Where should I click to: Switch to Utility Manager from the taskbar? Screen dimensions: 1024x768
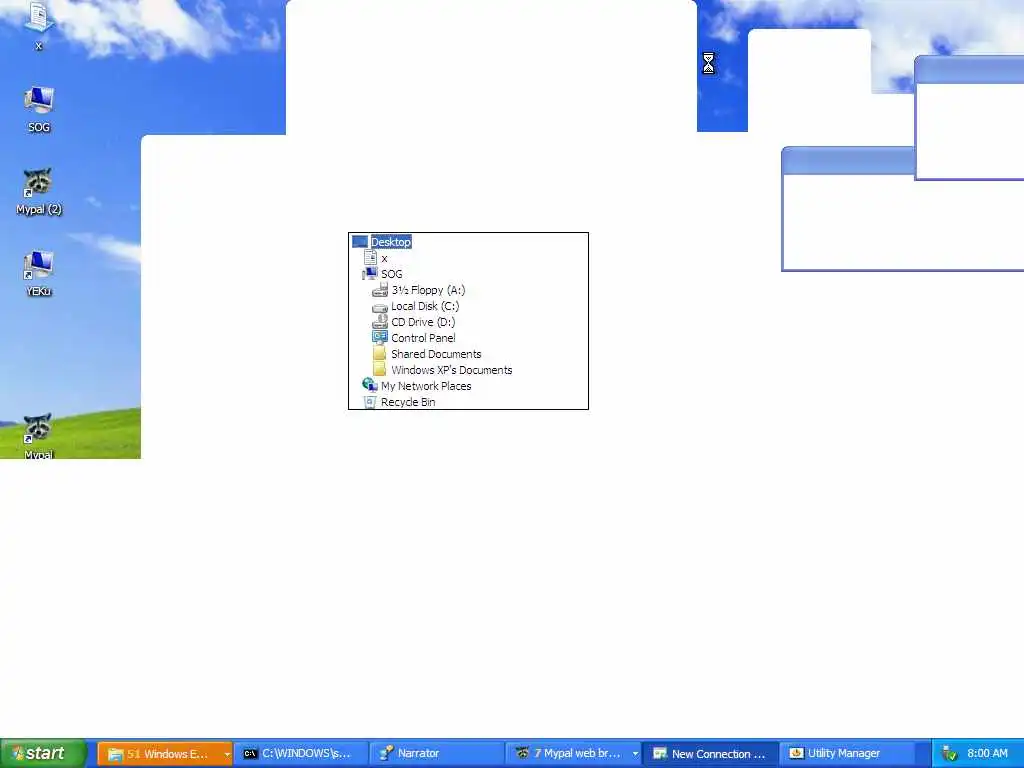tap(847, 754)
